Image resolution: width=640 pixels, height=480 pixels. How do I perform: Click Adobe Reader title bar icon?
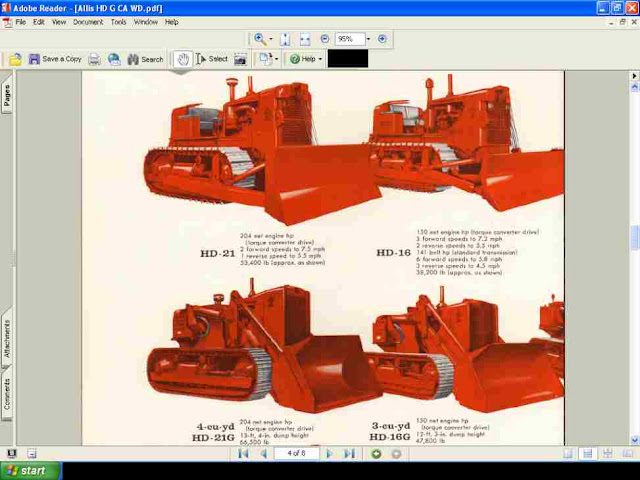point(6,8)
